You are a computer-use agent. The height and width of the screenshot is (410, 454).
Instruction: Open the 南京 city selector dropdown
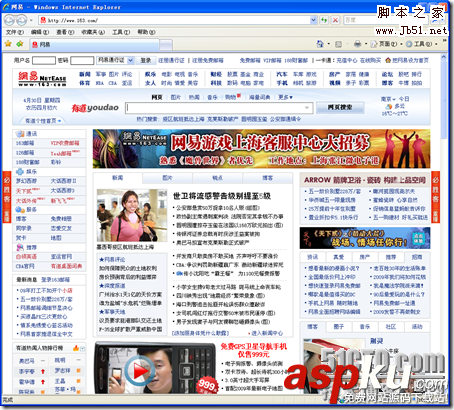pyautogui.click(x=388, y=99)
